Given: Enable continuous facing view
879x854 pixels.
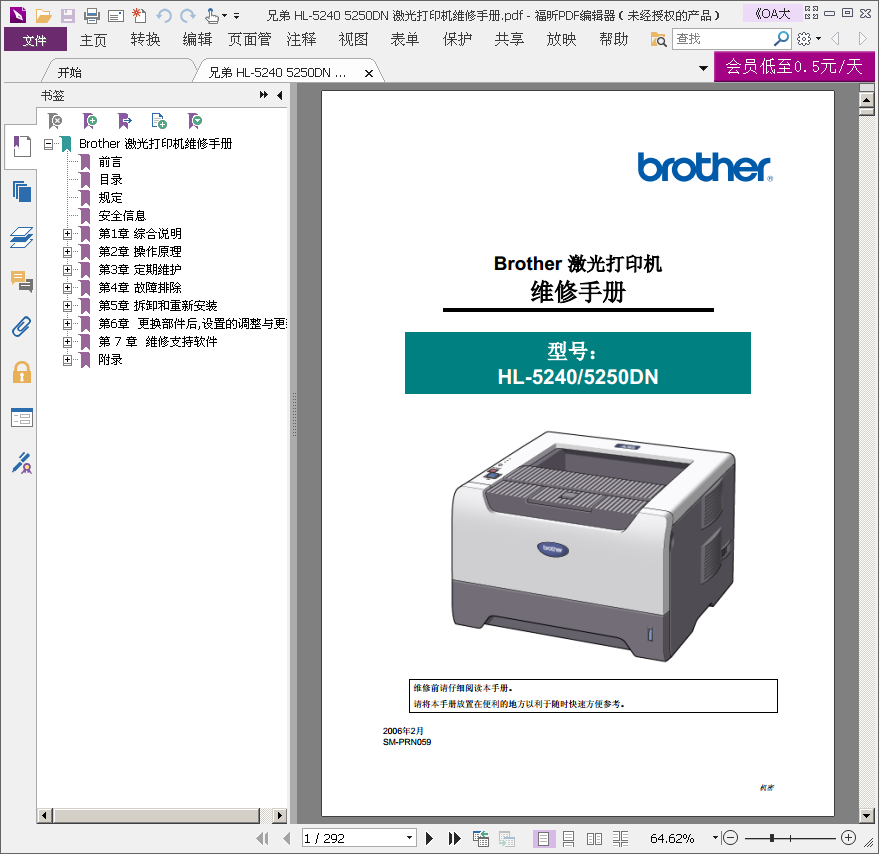Looking at the screenshot, I should 621,839.
